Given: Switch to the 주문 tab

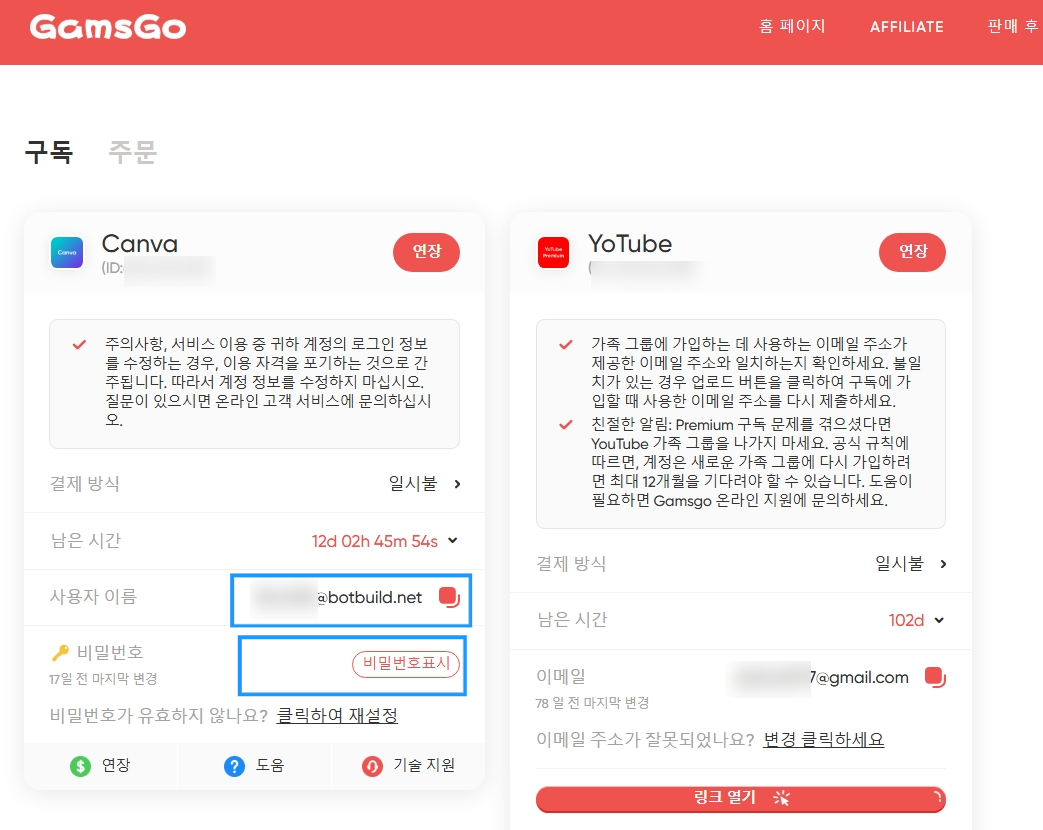Looking at the screenshot, I should [132, 152].
